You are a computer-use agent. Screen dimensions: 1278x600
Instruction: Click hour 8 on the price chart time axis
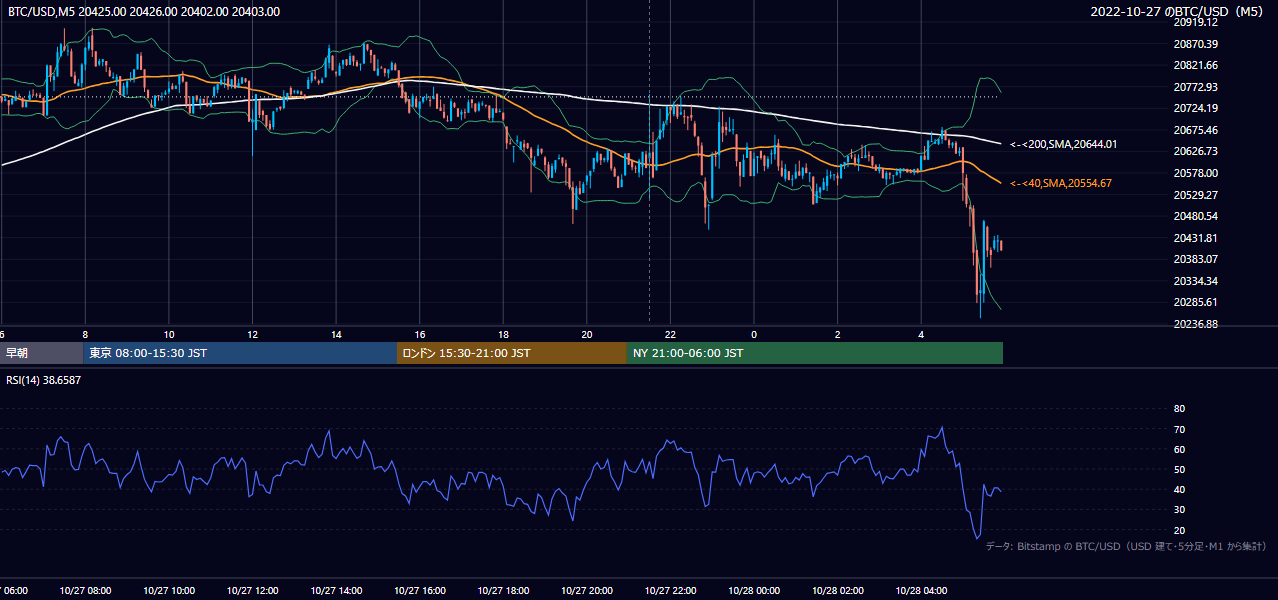(x=85, y=334)
